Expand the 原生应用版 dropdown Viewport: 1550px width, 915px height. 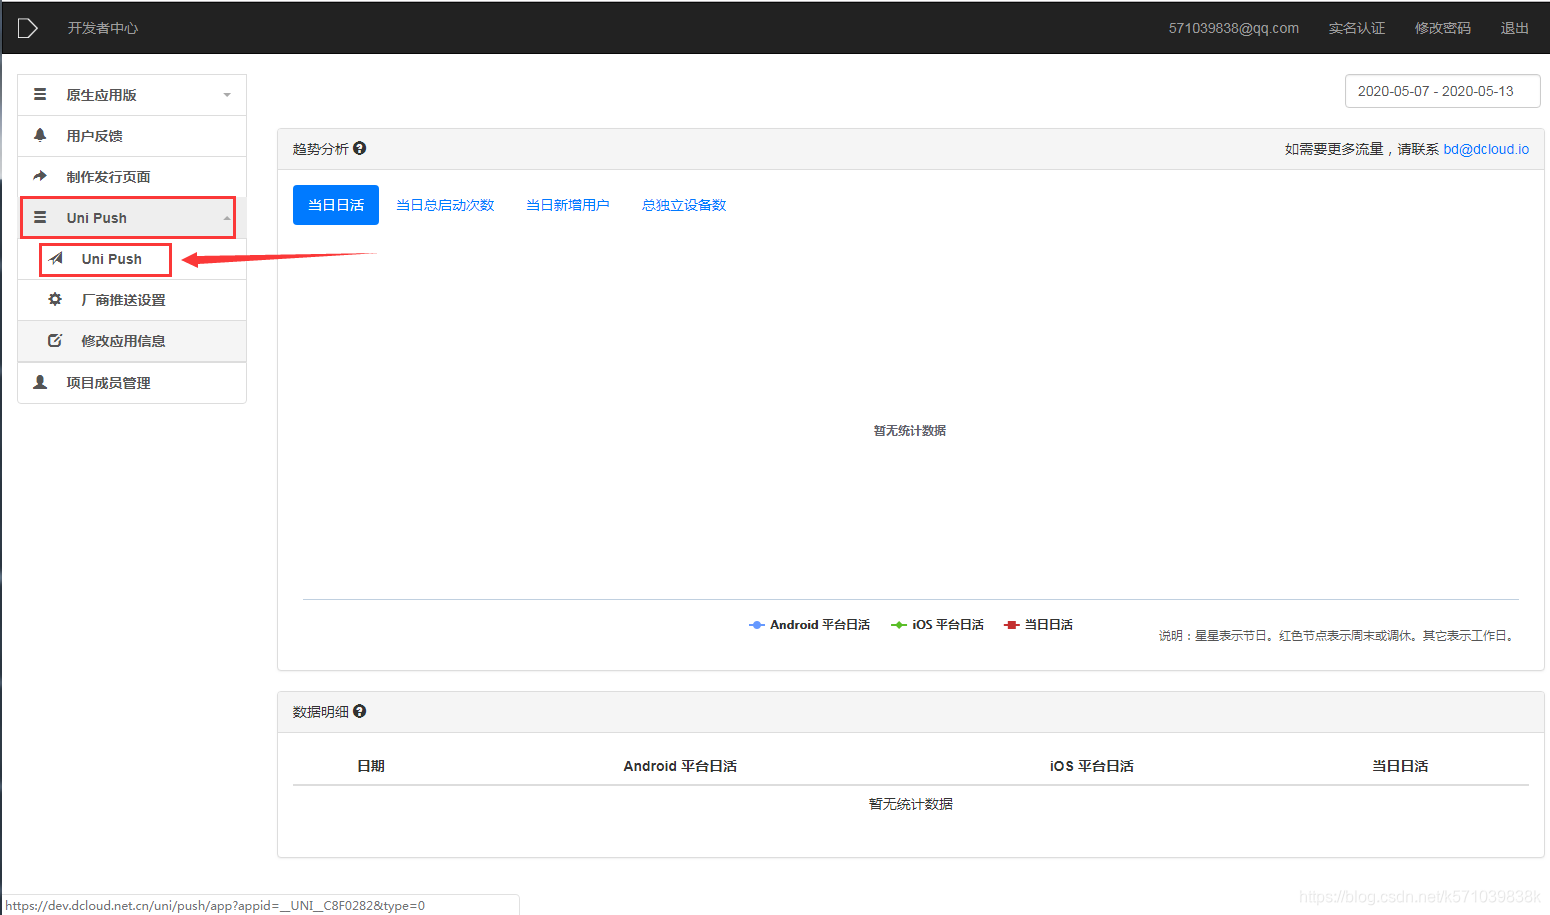point(226,94)
